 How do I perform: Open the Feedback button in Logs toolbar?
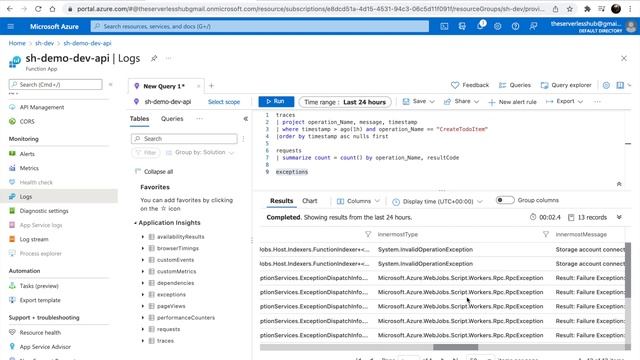click(470, 85)
